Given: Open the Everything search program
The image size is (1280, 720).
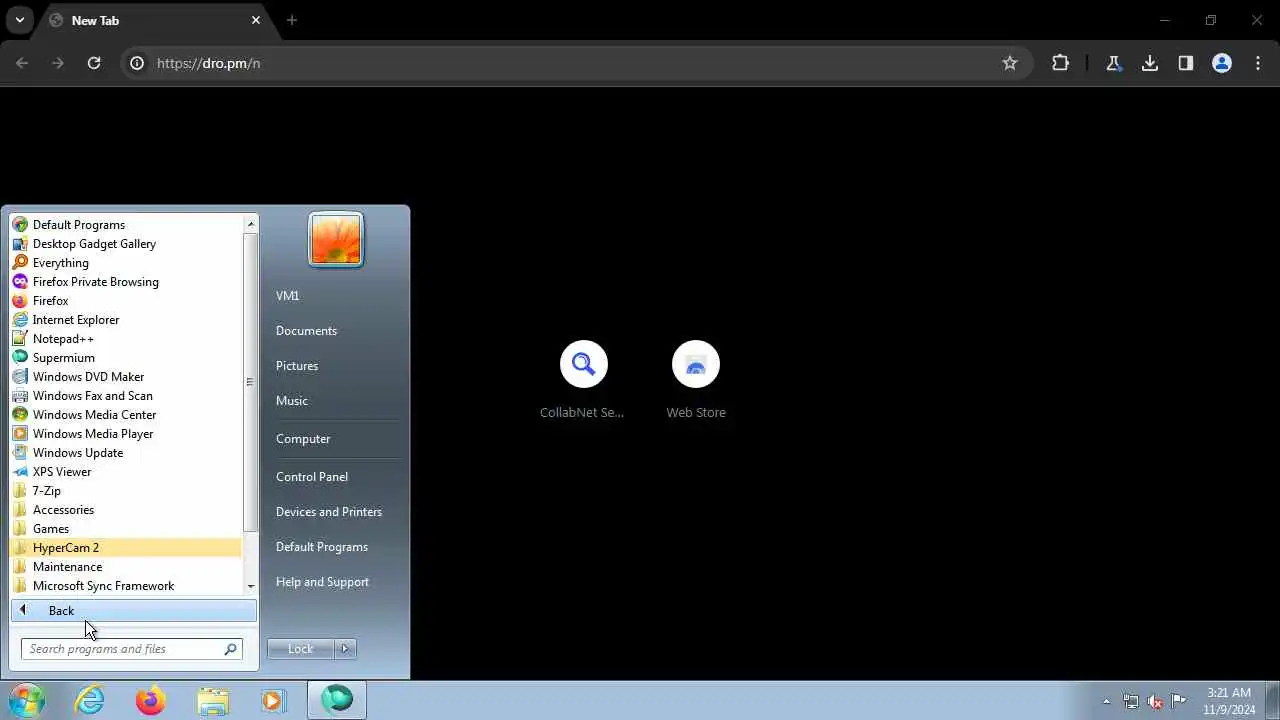Looking at the screenshot, I should tap(125, 263).
